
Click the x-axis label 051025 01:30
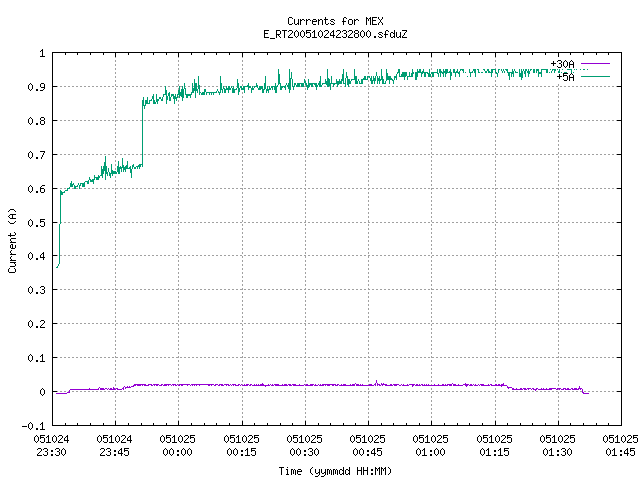[558, 446]
